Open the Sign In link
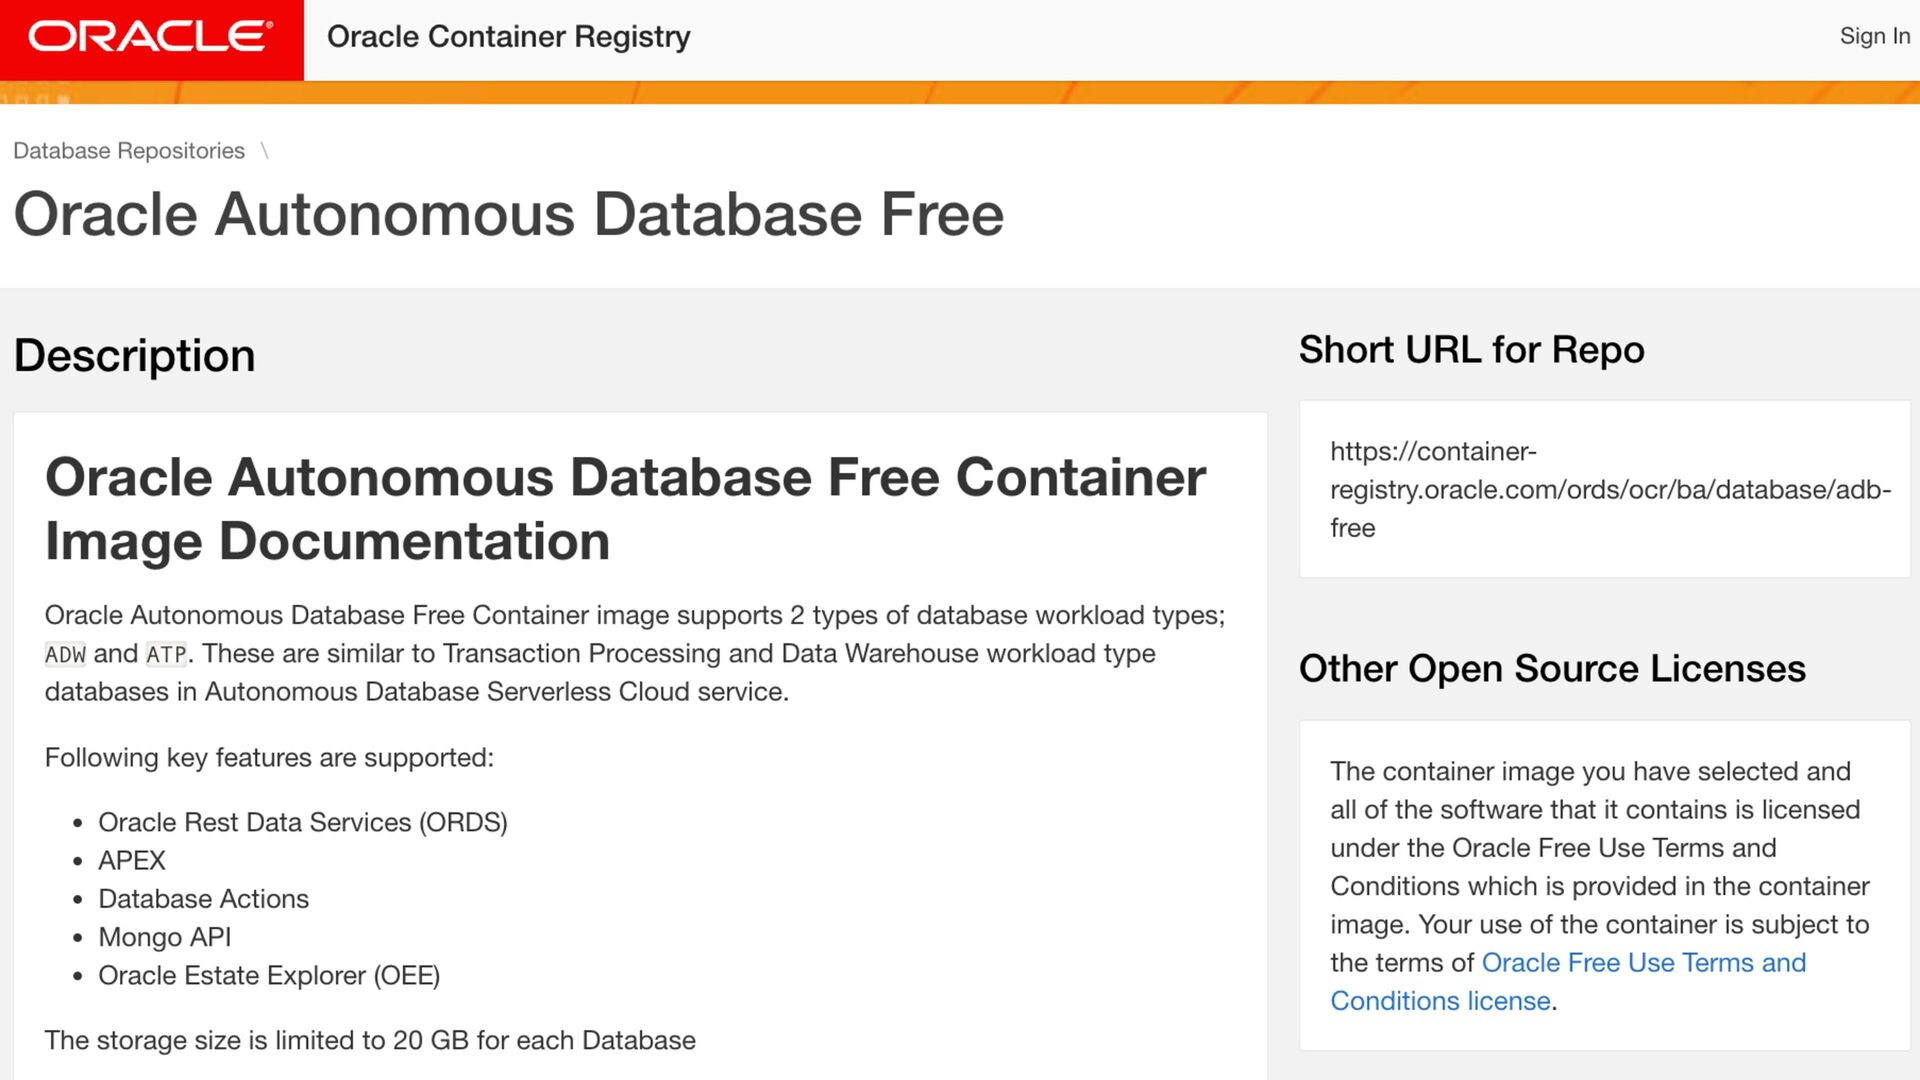Screen dimensions: 1920x1080 [x=1874, y=36]
